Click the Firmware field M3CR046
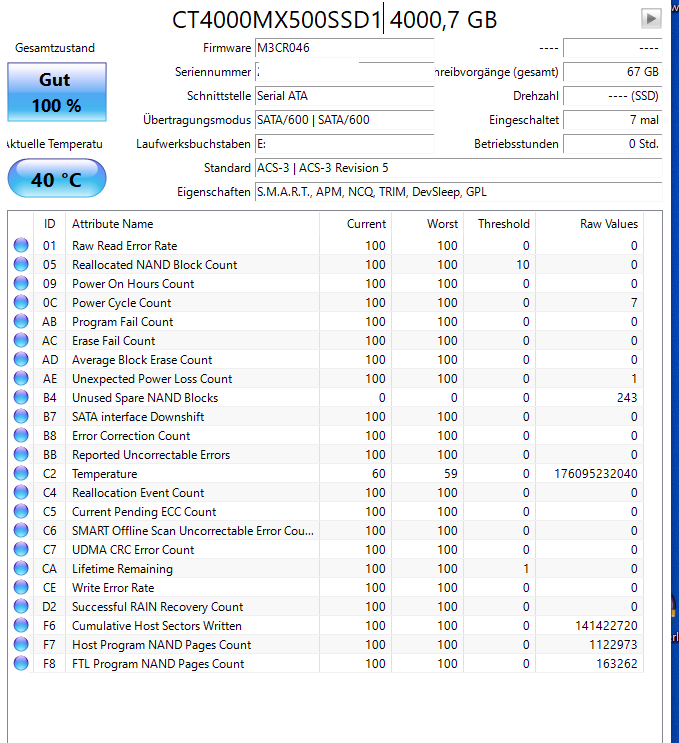Screen dimensions: 679x743 tap(344, 48)
